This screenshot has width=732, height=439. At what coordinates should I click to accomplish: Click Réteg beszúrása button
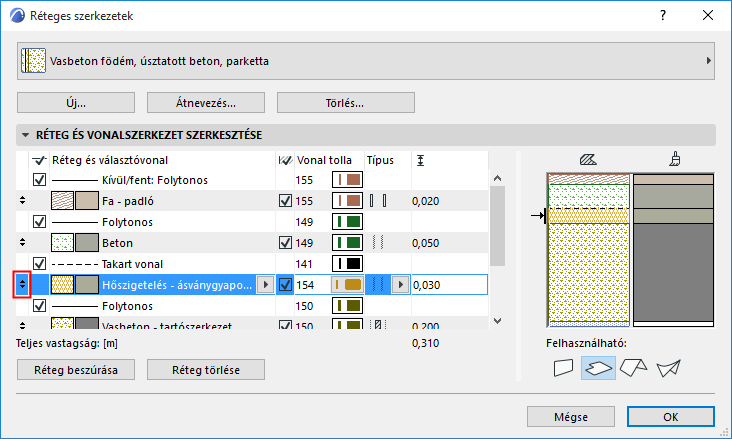pyautogui.click(x=76, y=370)
